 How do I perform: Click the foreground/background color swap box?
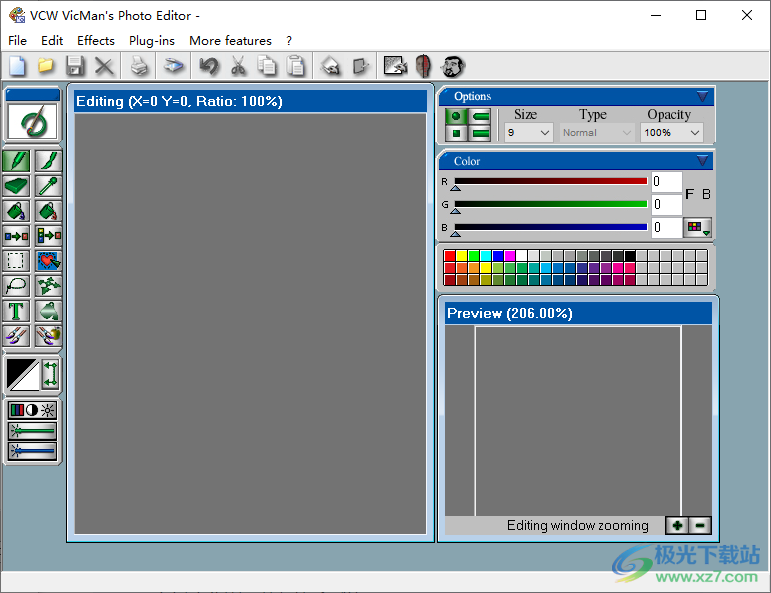23,375
